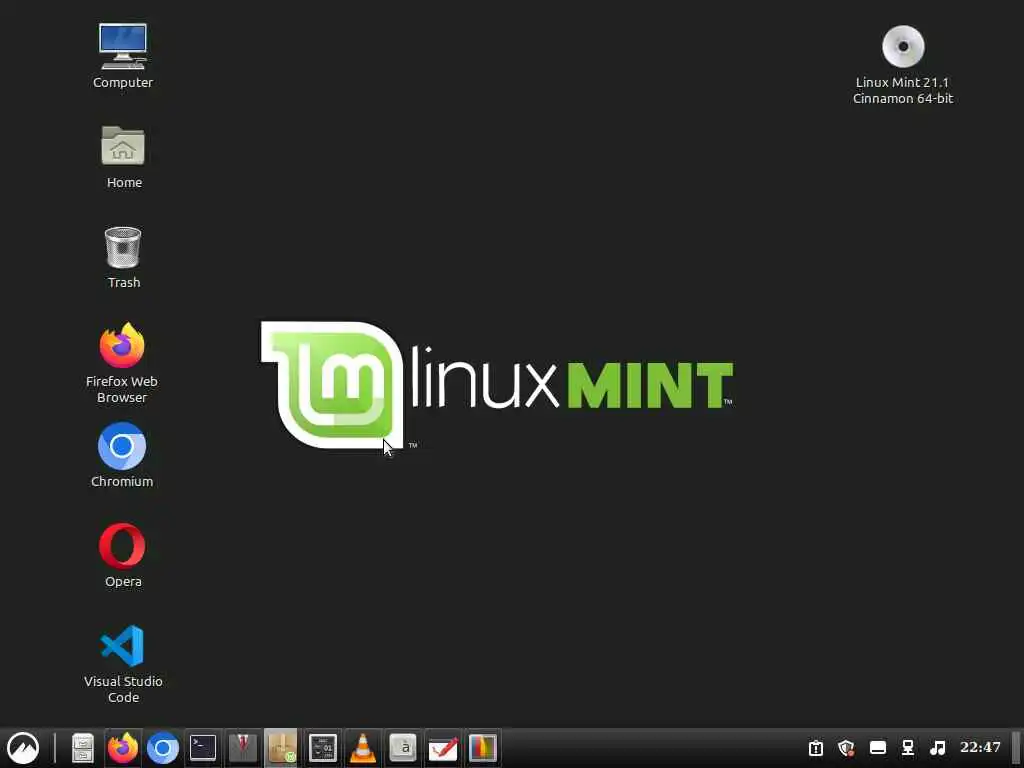
Task: Click the show-desktop strip at panel's right edge
Action: coord(1017,748)
